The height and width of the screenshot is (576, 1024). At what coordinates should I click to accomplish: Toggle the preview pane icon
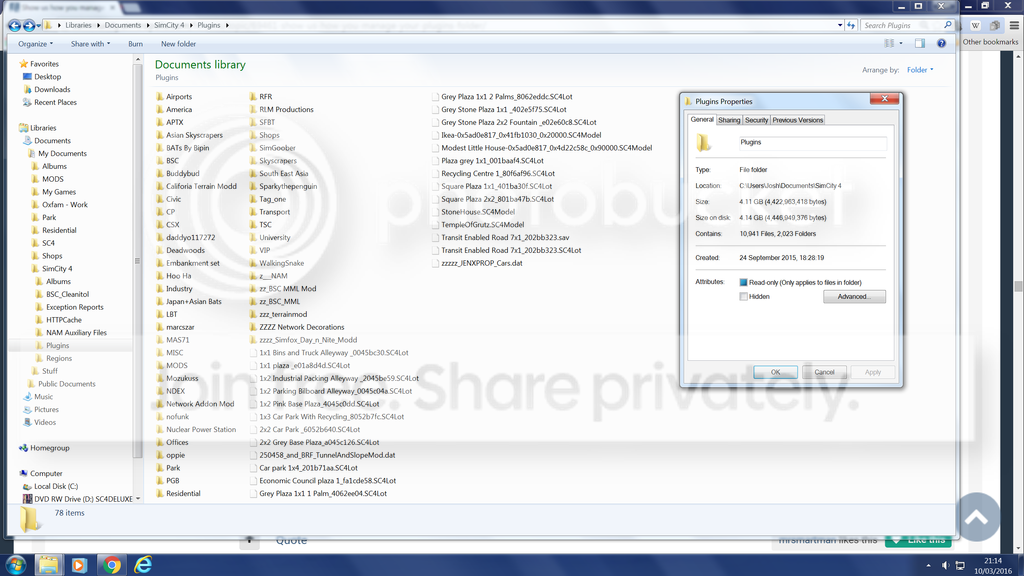tap(920, 44)
